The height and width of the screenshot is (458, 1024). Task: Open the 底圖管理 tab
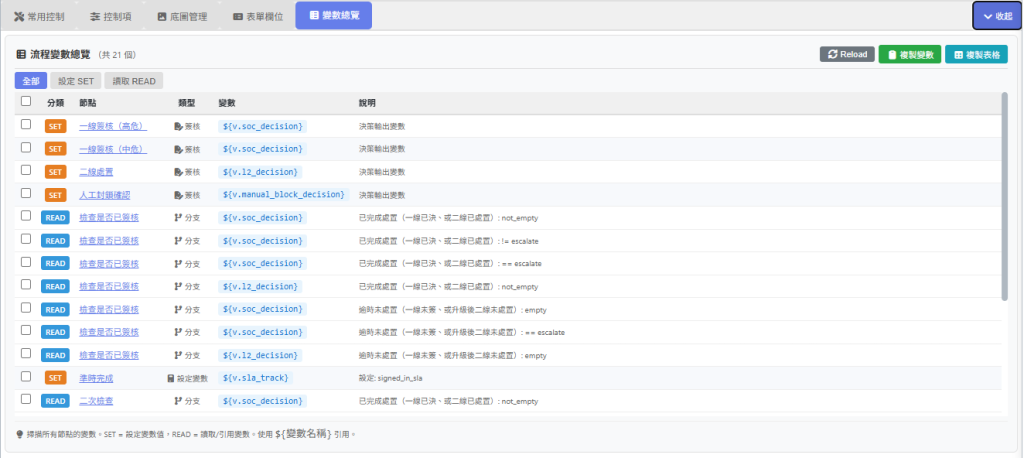(182, 17)
